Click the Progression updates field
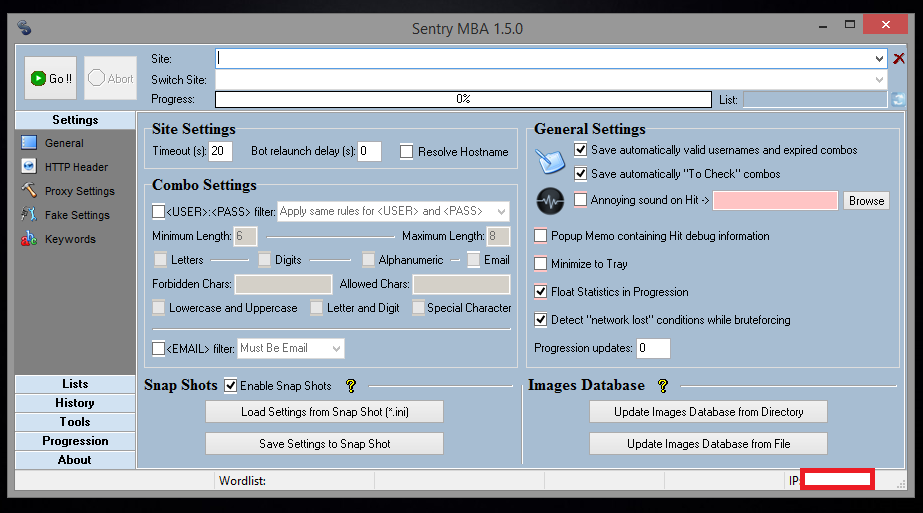Screen dimensions: 923x513 [x=653, y=348]
